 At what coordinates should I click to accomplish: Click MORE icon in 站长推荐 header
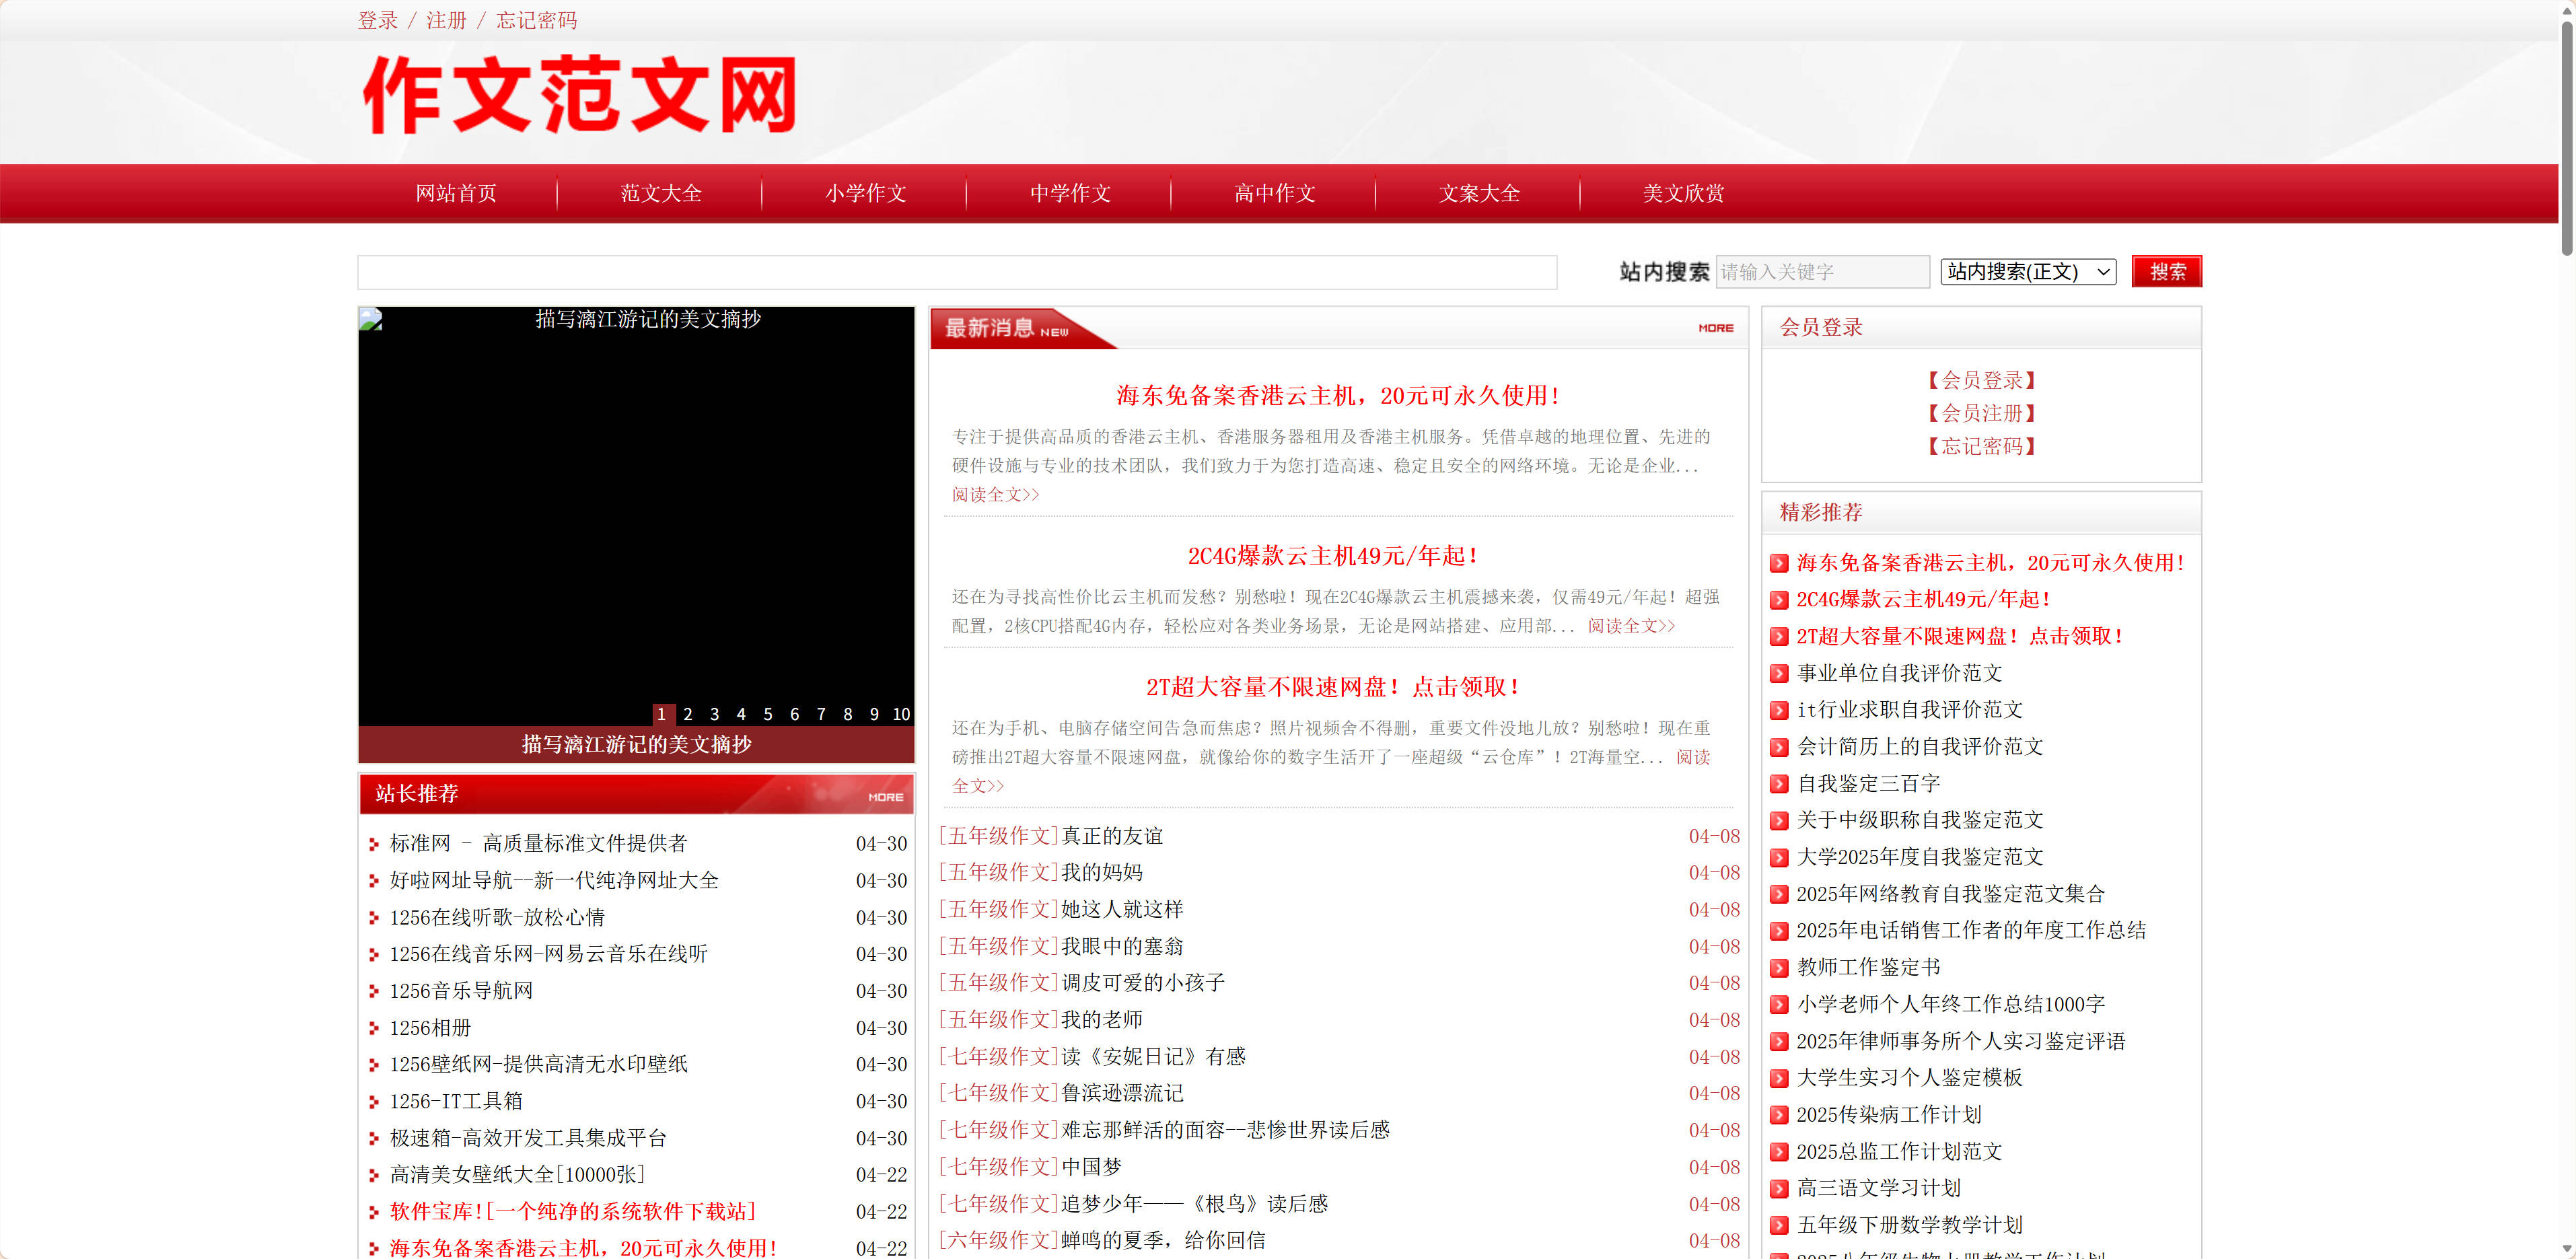point(885,797)
